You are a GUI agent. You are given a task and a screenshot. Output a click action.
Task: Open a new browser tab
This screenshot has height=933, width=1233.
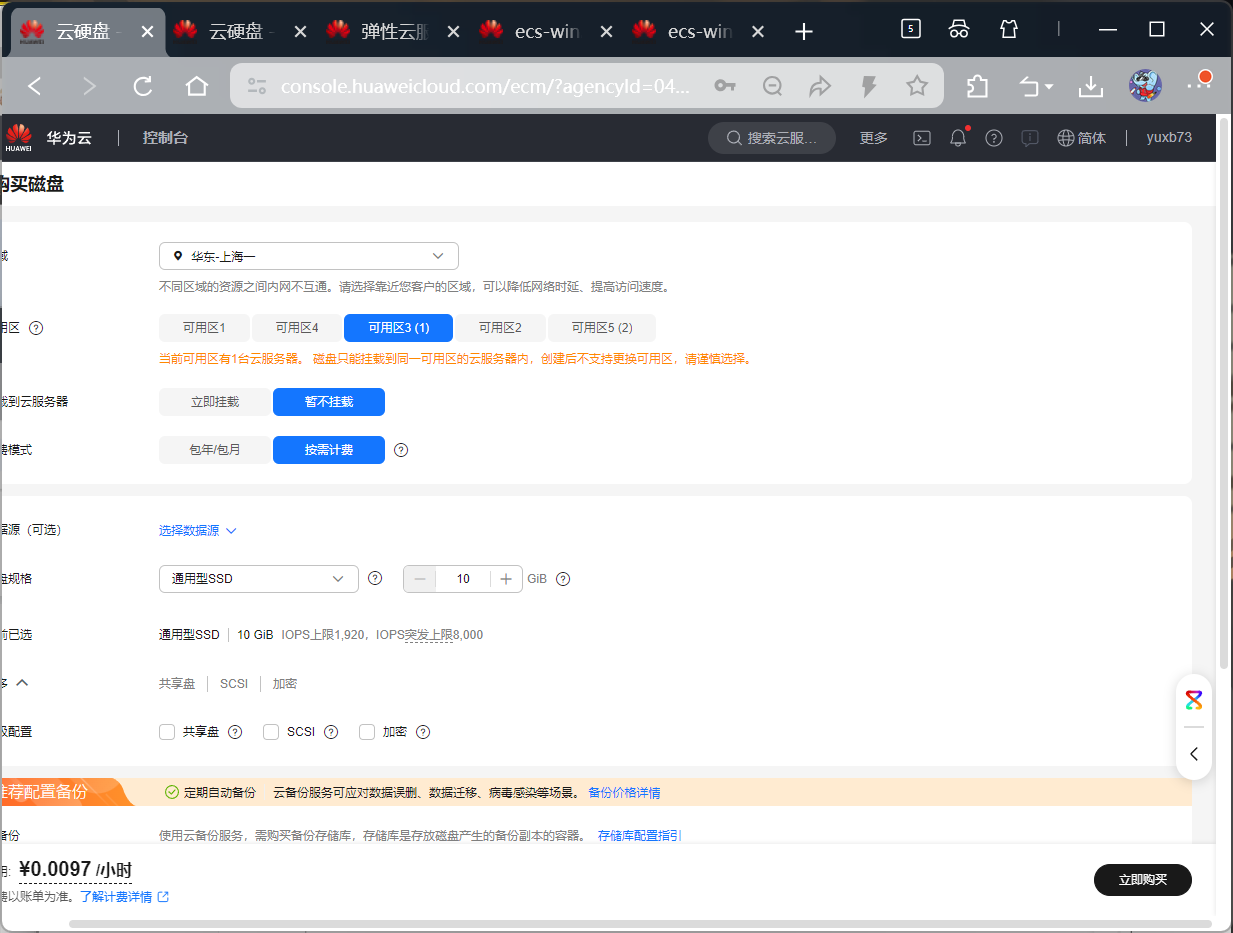tap(803, 32)
